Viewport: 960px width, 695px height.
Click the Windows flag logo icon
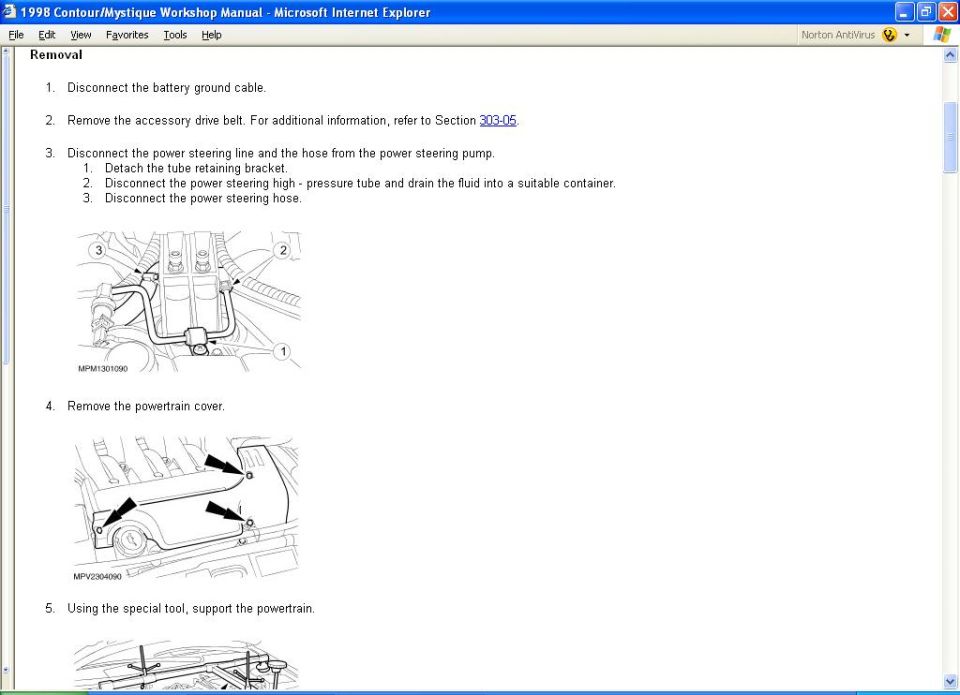(x=942, y=34)
